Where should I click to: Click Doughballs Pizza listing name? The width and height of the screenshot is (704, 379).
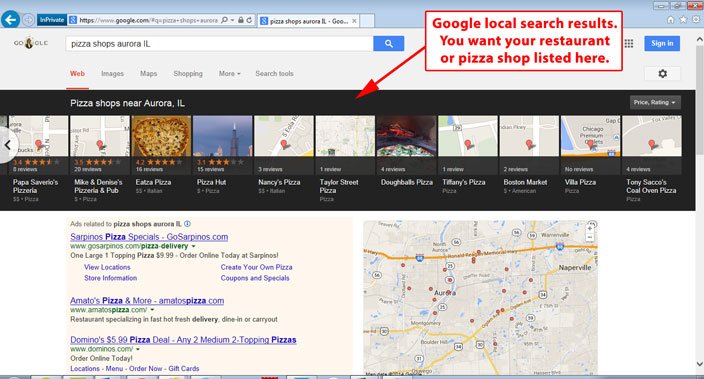407,182
